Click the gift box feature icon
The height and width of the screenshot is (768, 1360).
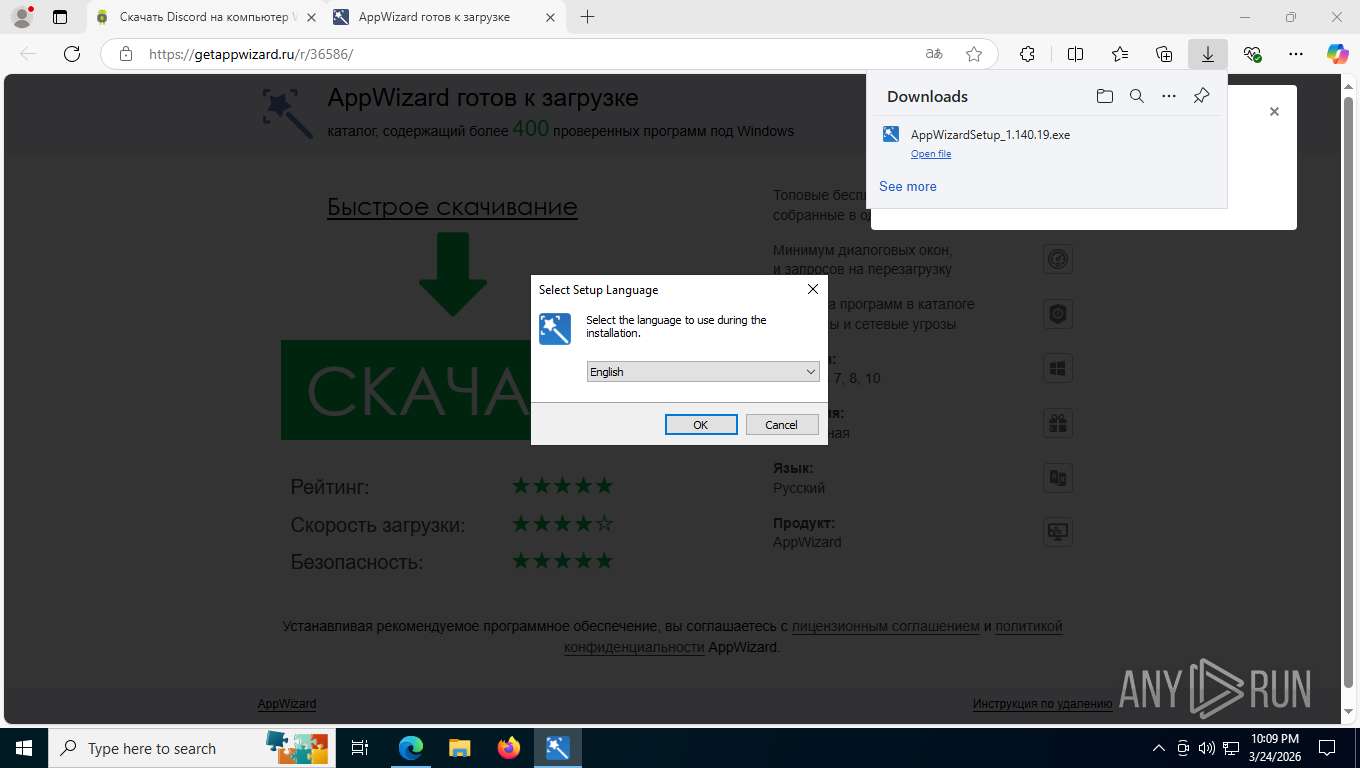pyautogui.click(x=1058, y=423)
